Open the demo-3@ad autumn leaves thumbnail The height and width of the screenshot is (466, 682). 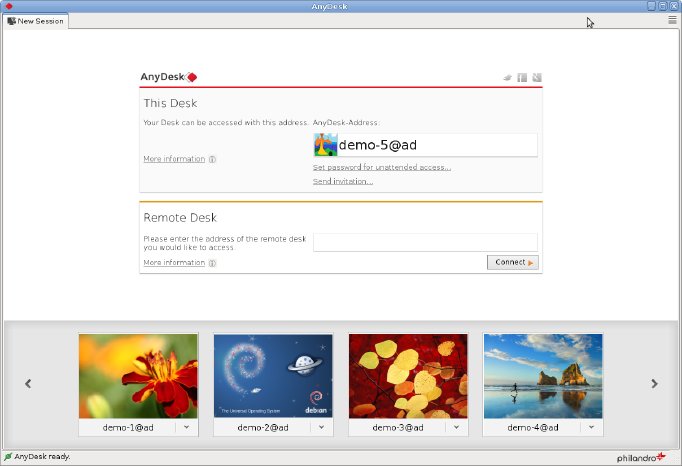pos(408,376)
